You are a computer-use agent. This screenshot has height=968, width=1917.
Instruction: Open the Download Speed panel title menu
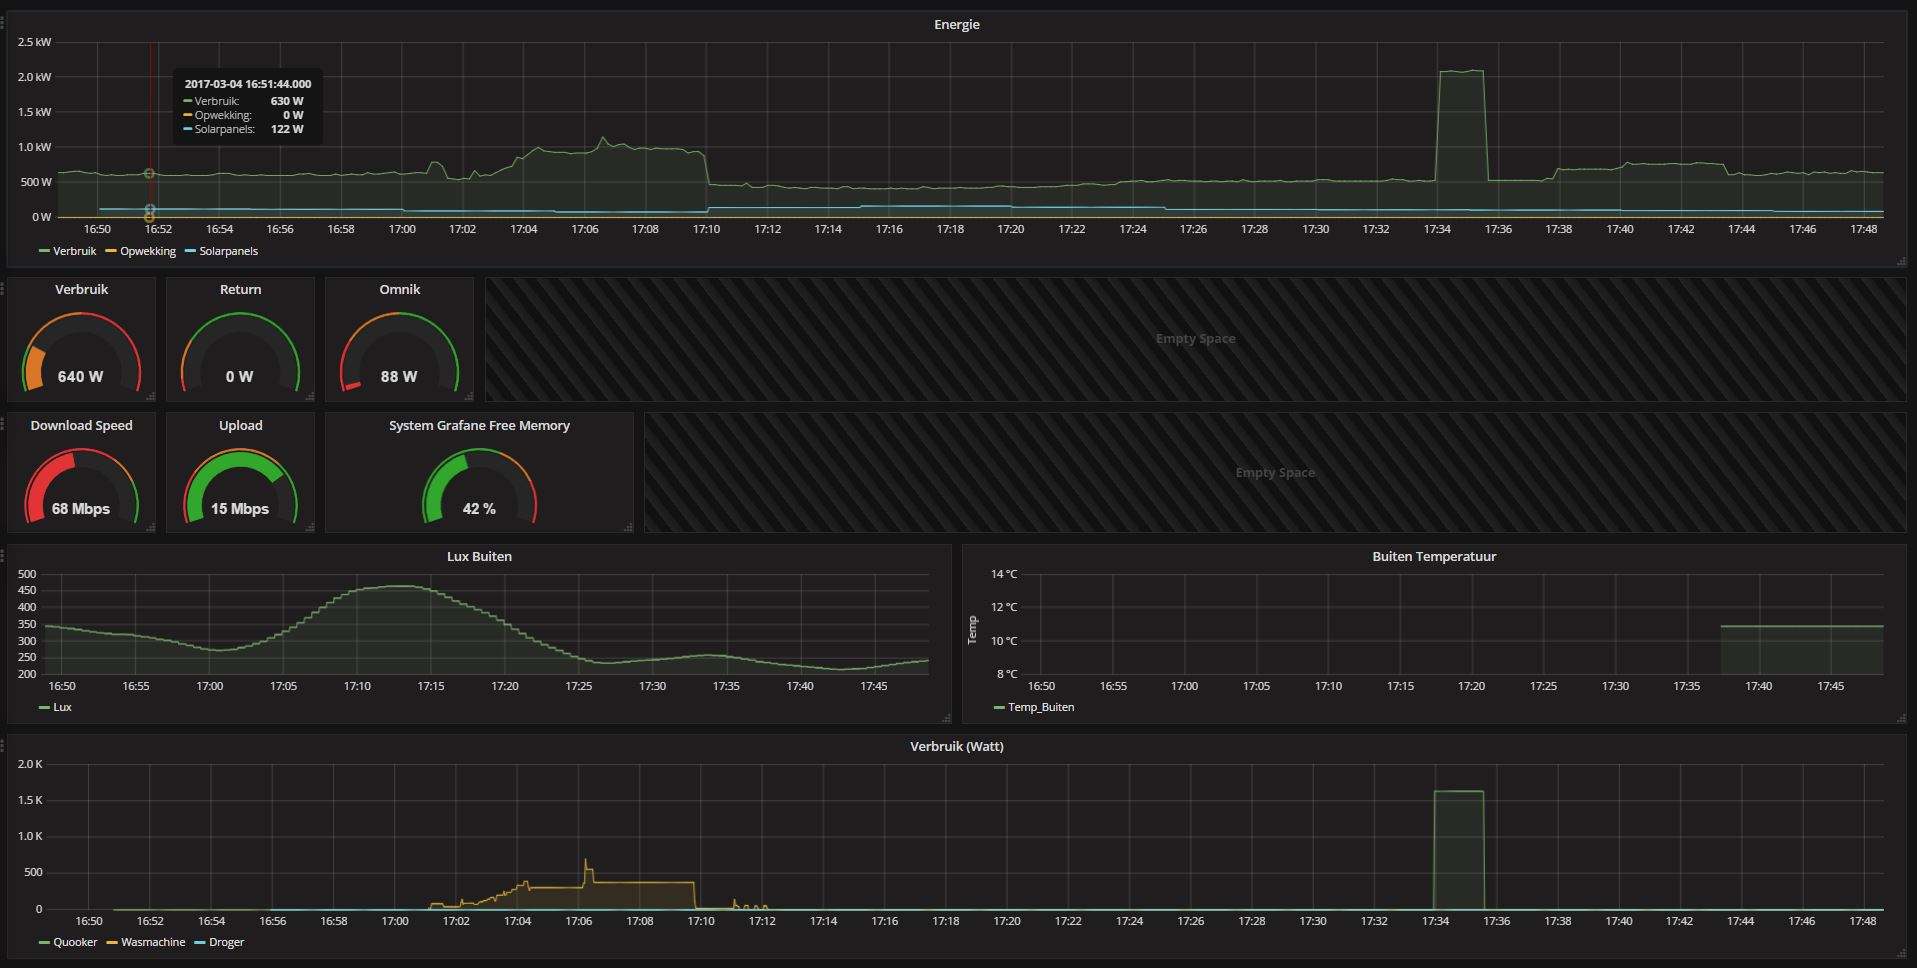pyautogui.click(x=81, y=425)
